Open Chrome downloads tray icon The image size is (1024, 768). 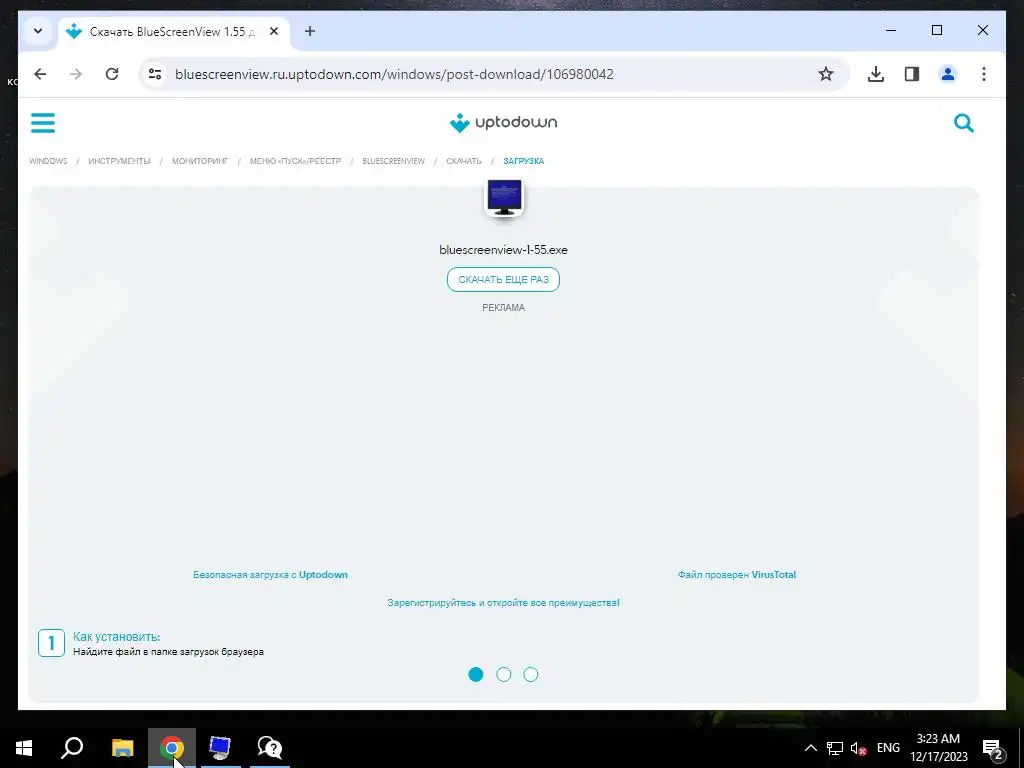(x=876, y=74)
